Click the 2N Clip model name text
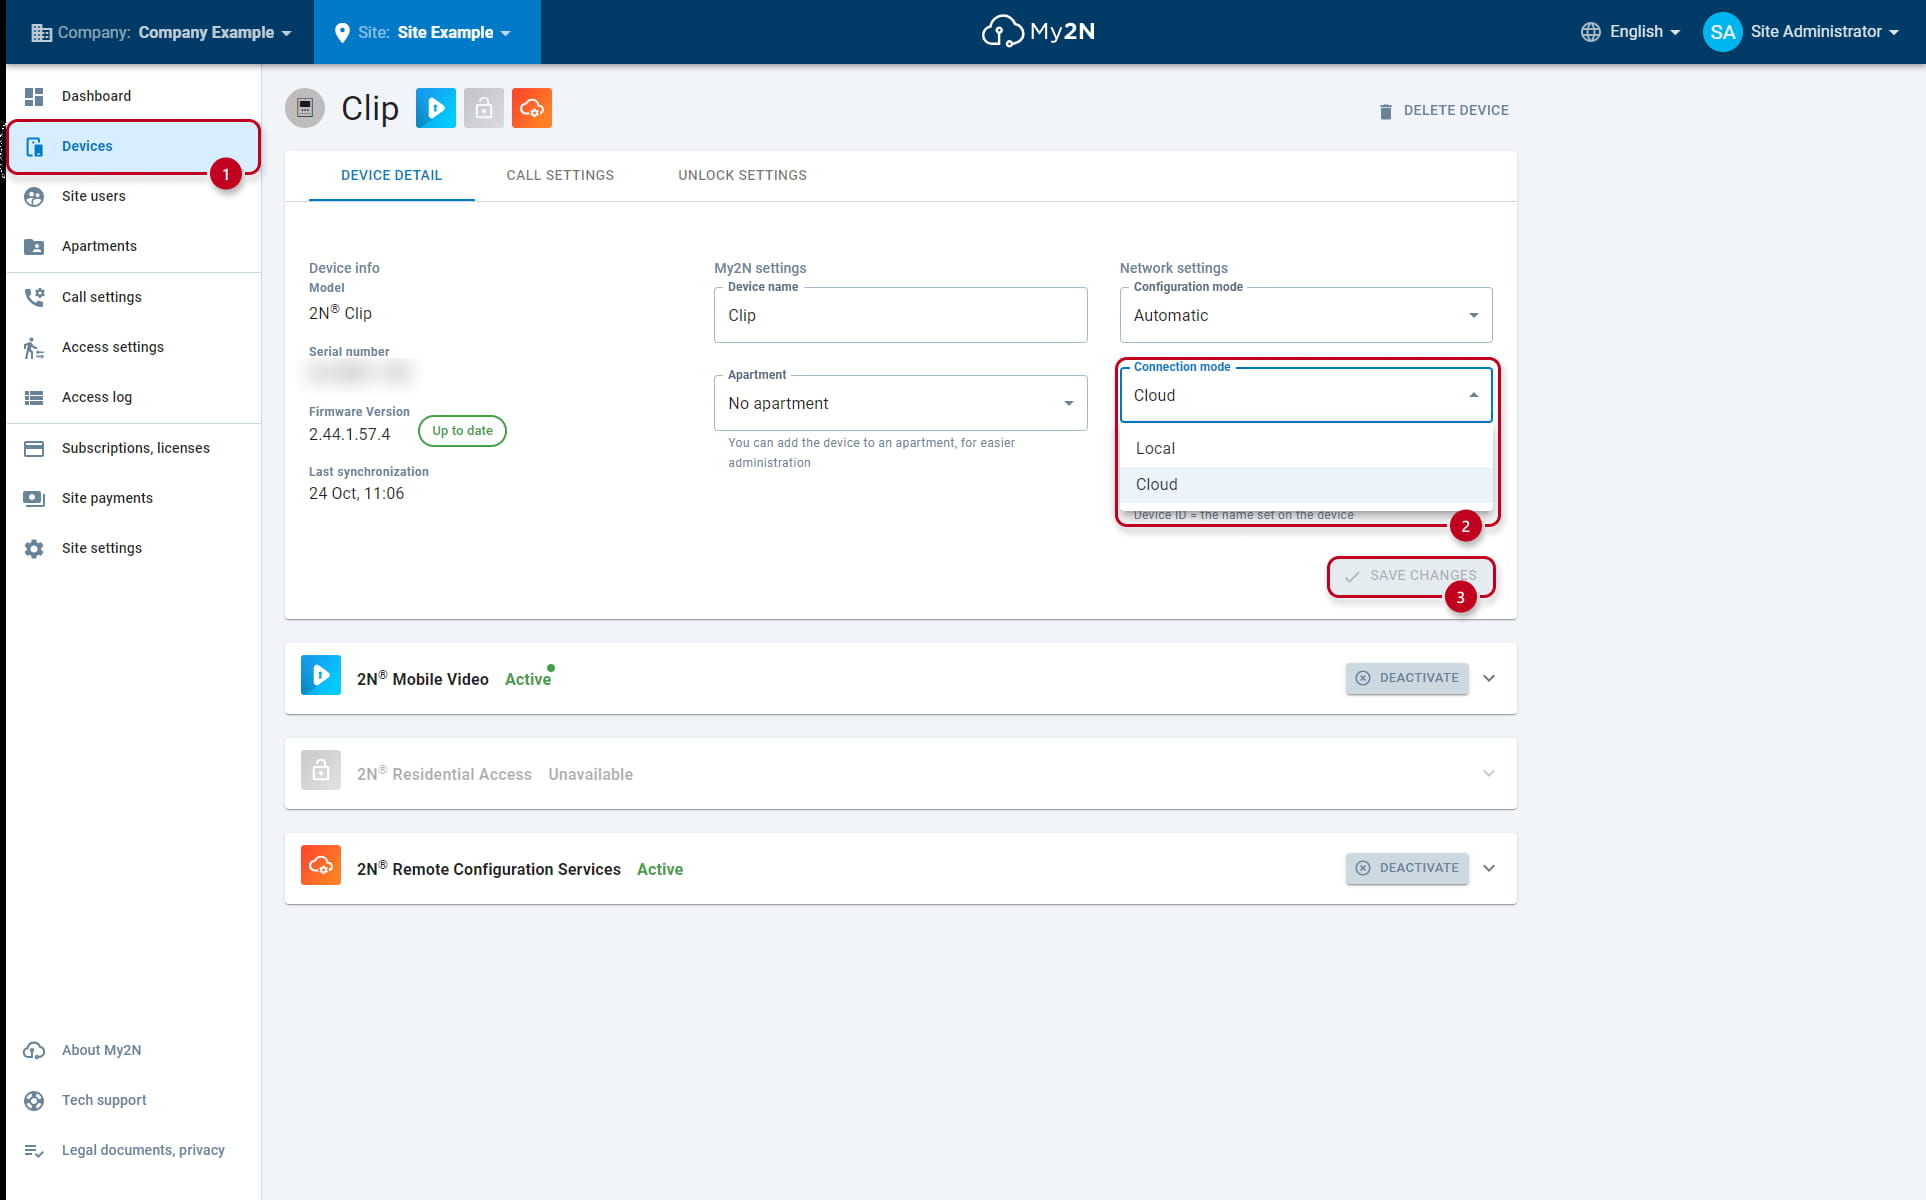This screenshot has width=1926, height=1200. (340, 313)
